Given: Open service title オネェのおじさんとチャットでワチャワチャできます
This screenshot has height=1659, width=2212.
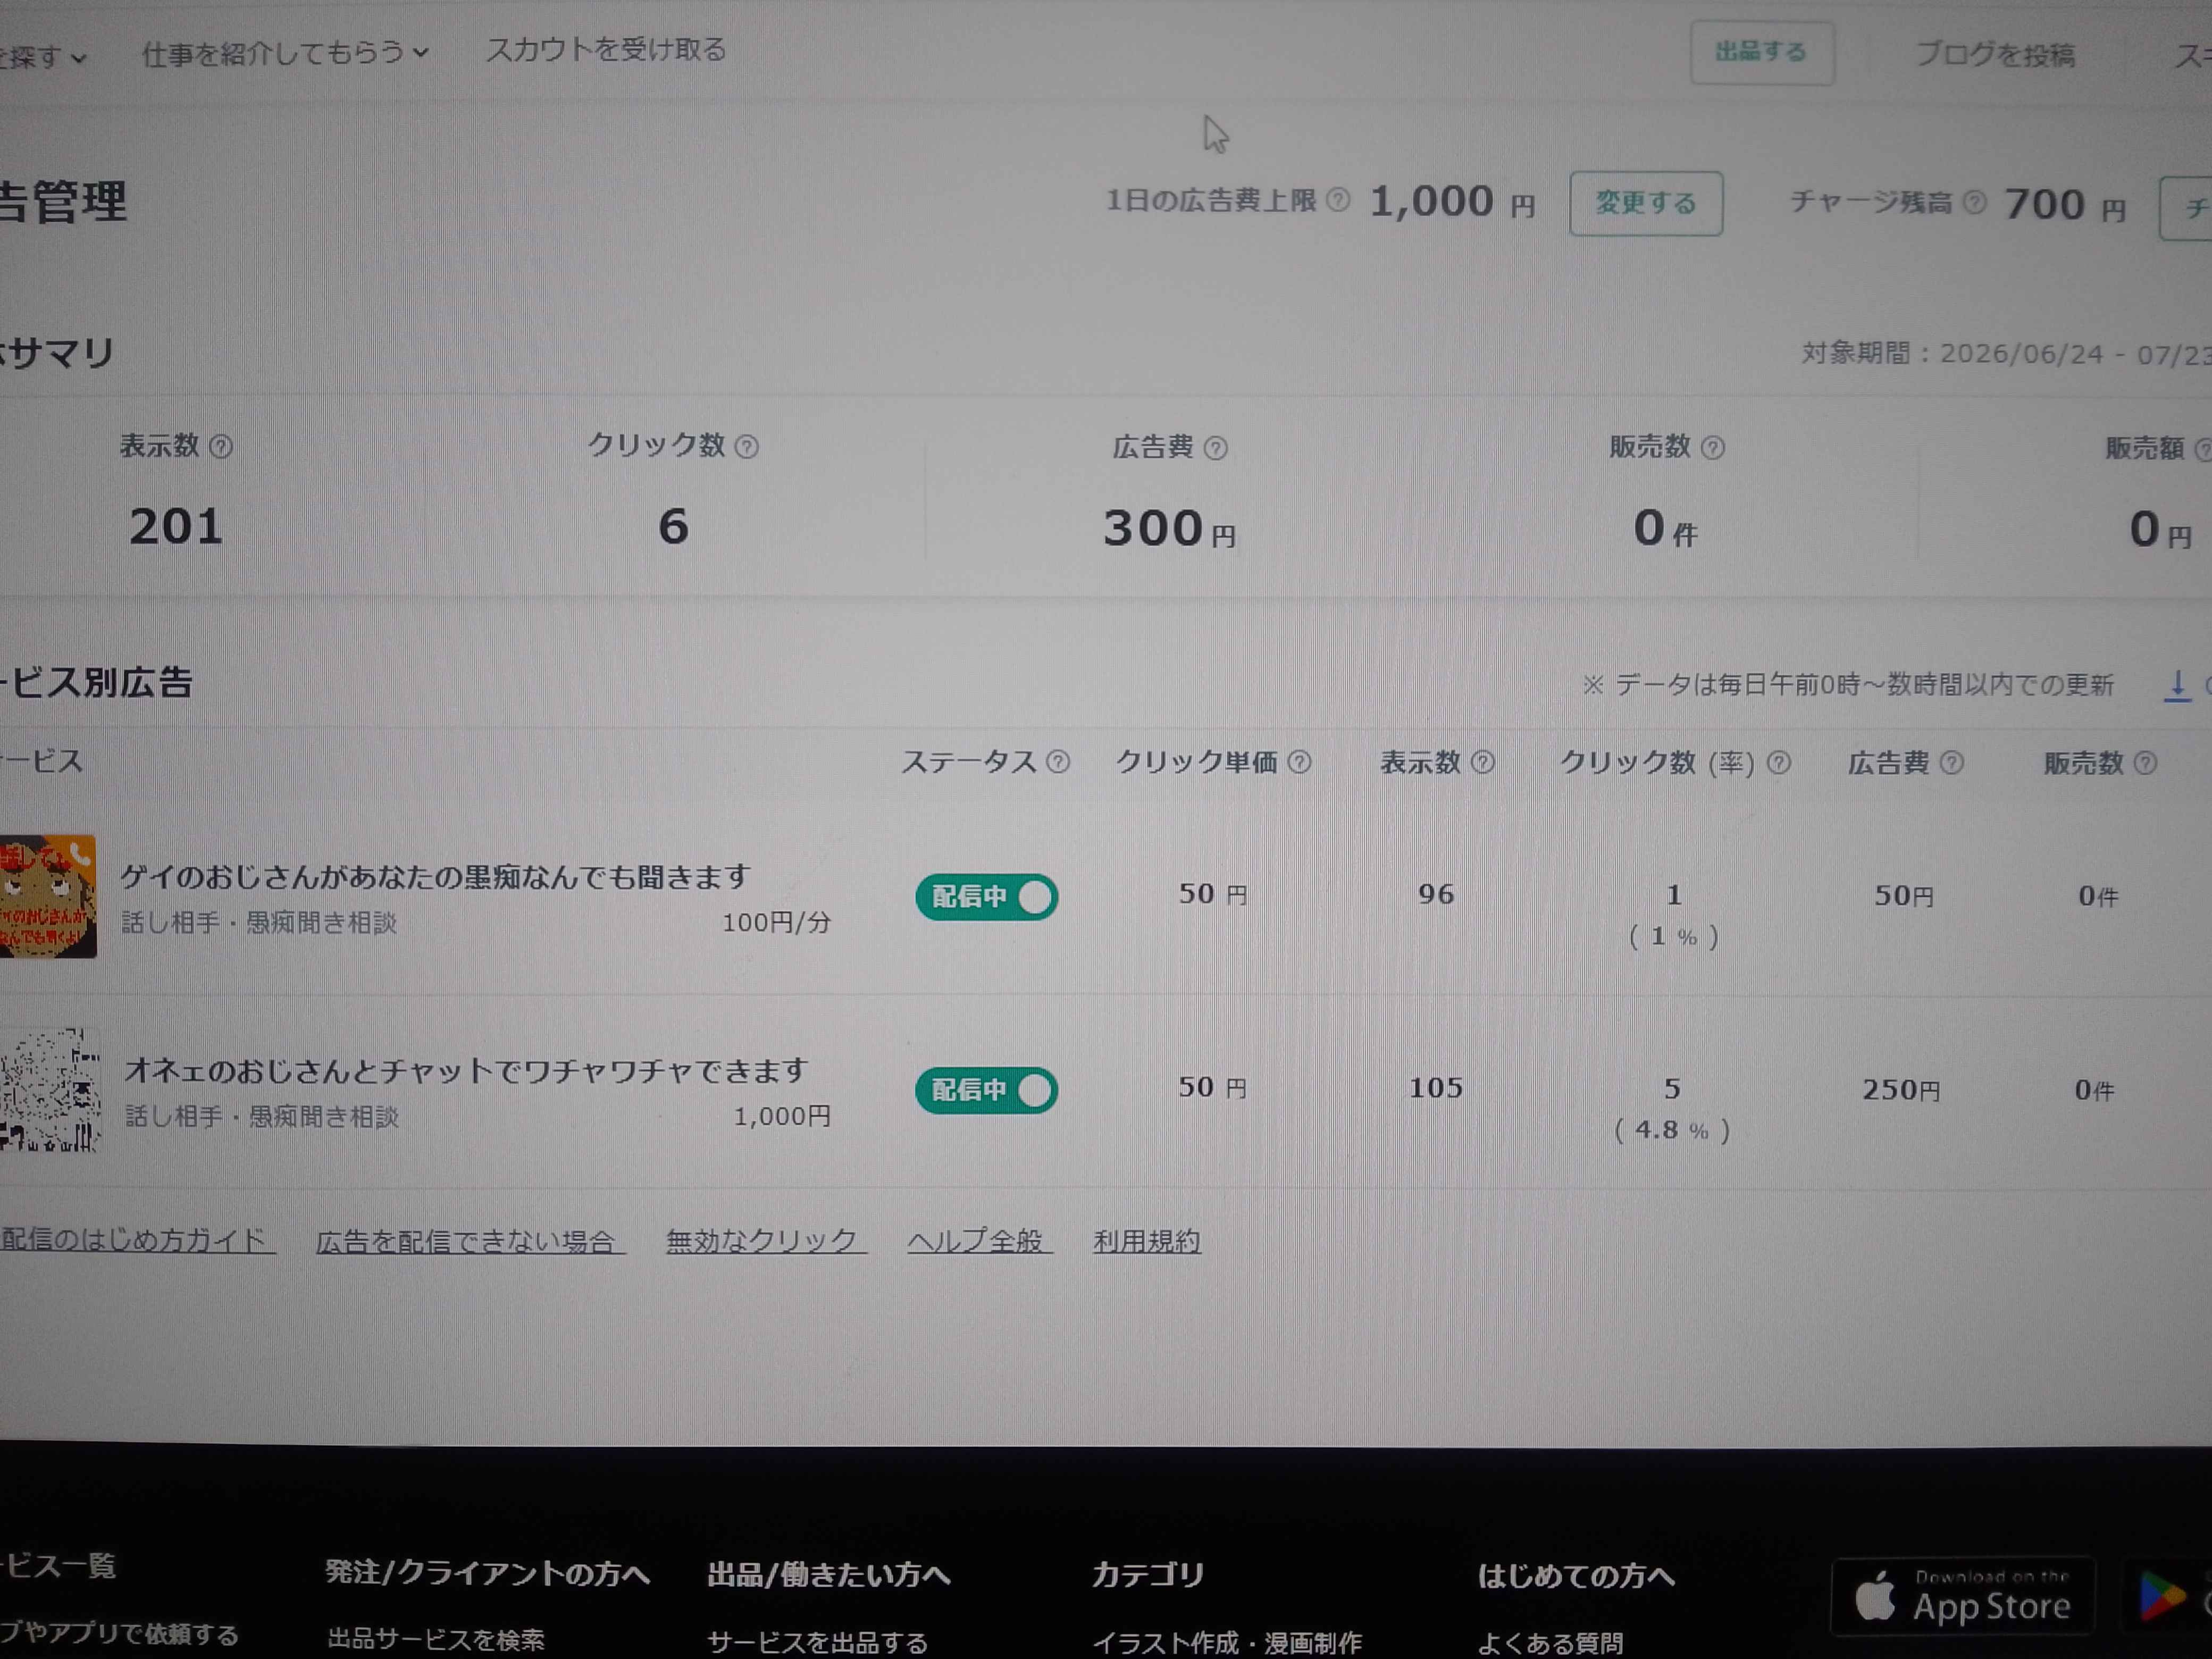Looking at the screenshot, I should click(x=466, y=1071).
